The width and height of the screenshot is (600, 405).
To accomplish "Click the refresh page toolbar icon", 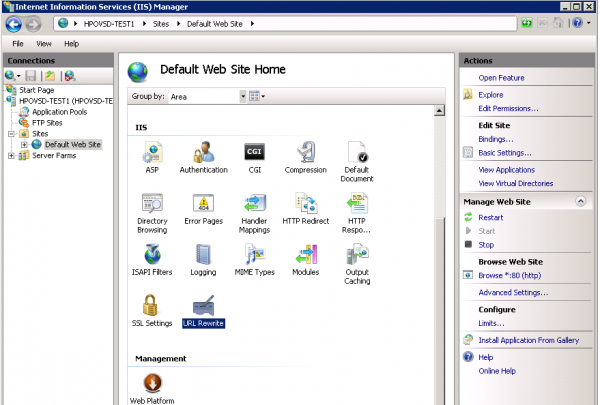I will [527, 23].
